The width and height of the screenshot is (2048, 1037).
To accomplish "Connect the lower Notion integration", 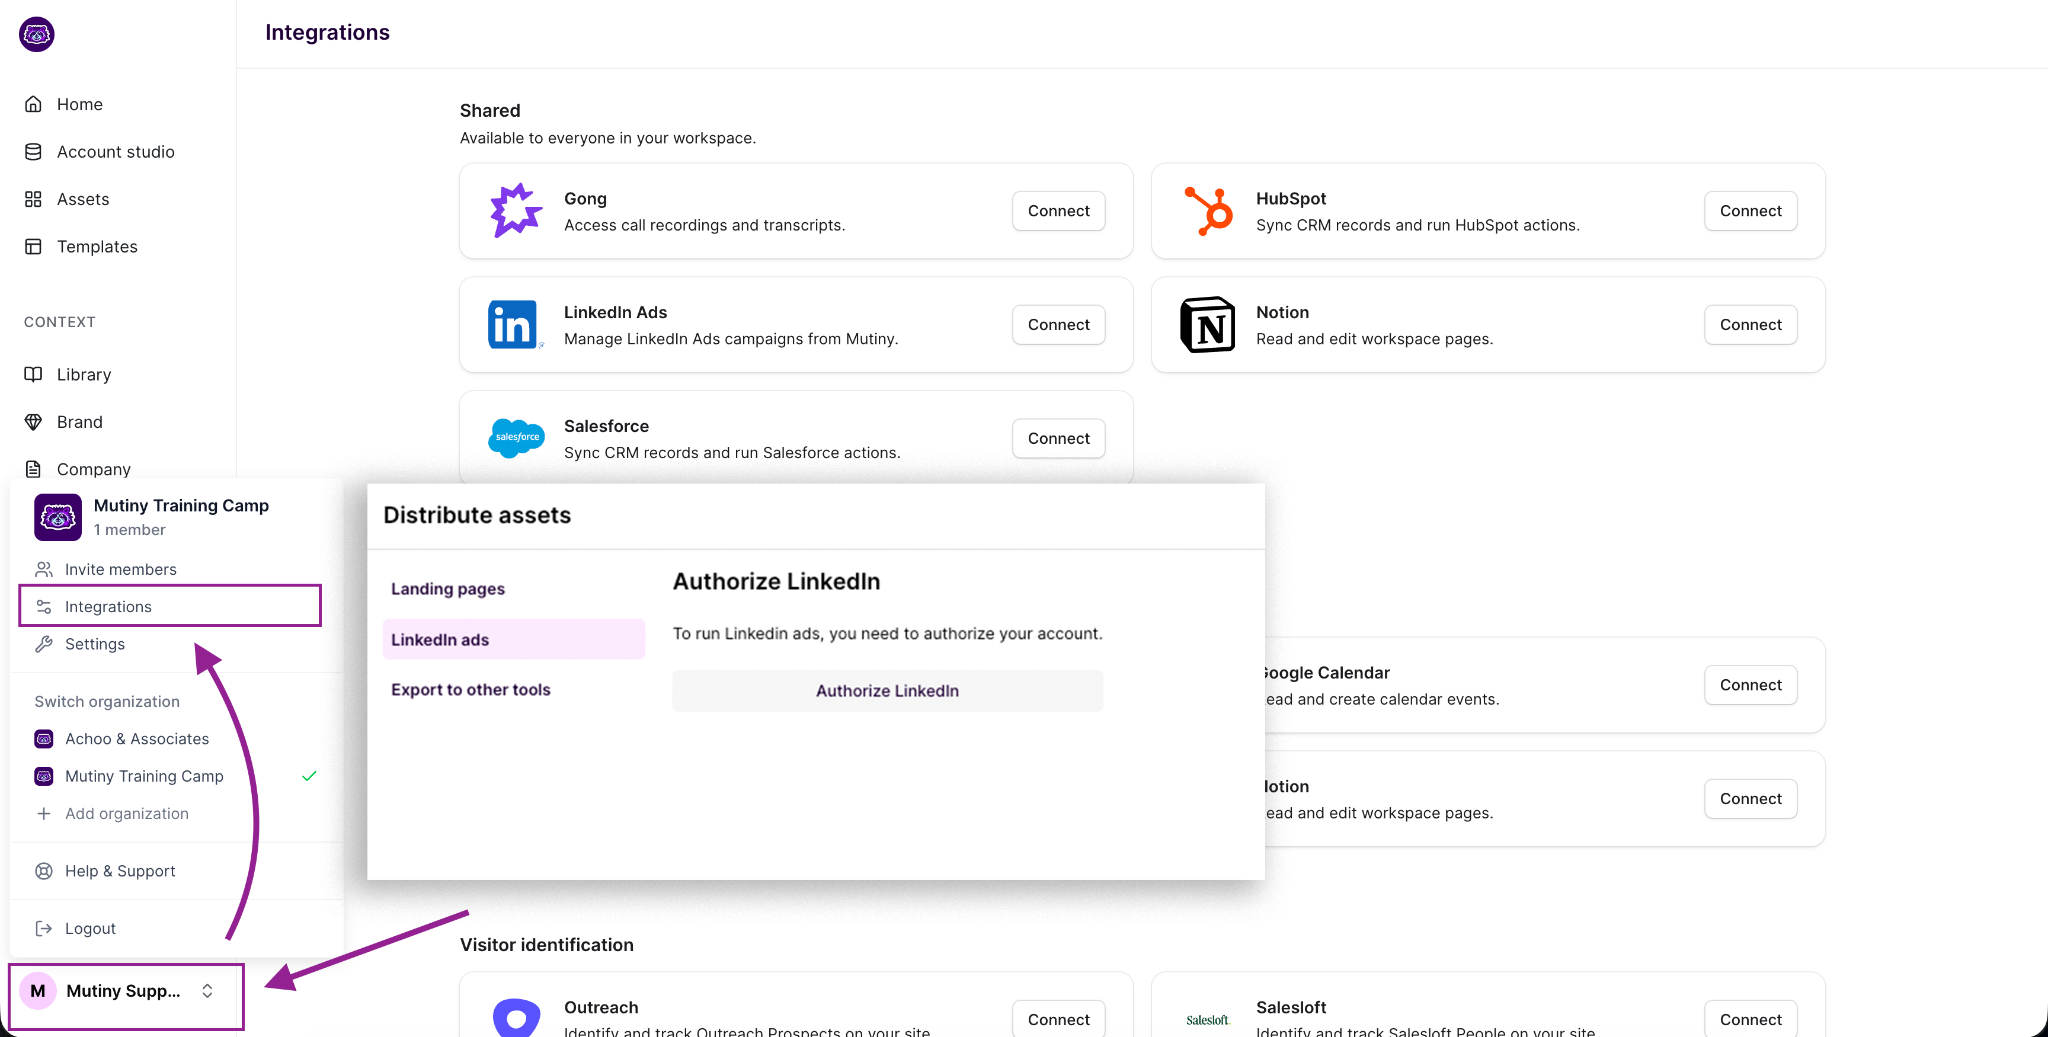I will (1751, 799).
